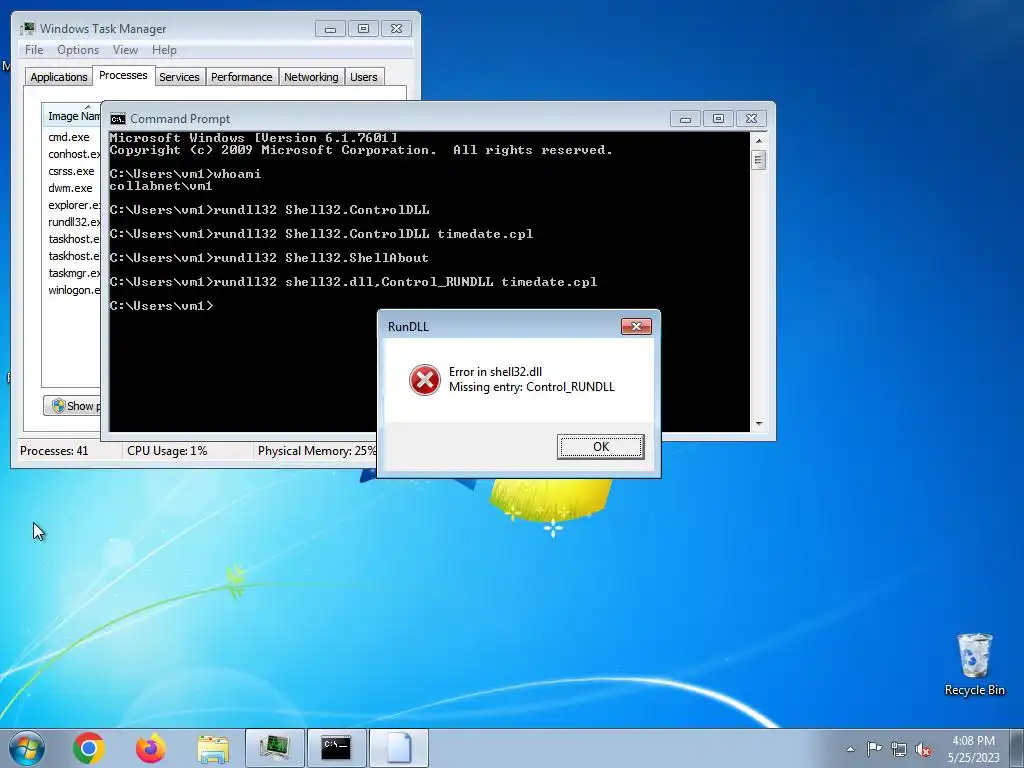Click Command Prompt scrollbar up arrow
The width and height of the screenshot is (1024, 768).
758,140
